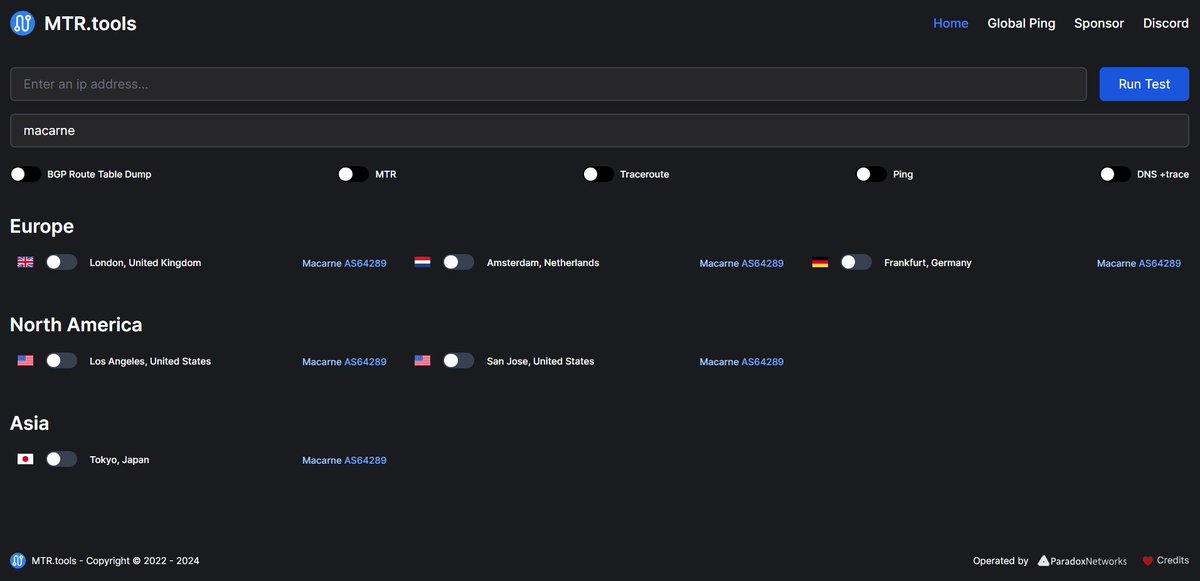Click the 'Europe' section heading

click(x=42, y=227)
